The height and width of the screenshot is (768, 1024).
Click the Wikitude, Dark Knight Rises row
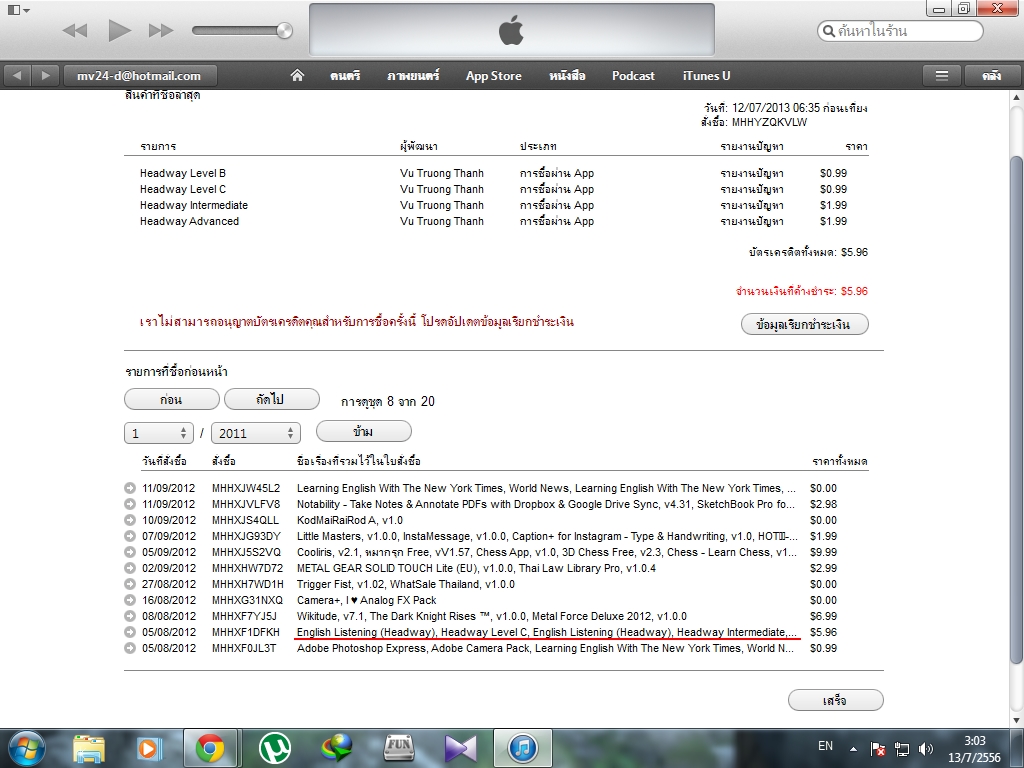(492, 616)
